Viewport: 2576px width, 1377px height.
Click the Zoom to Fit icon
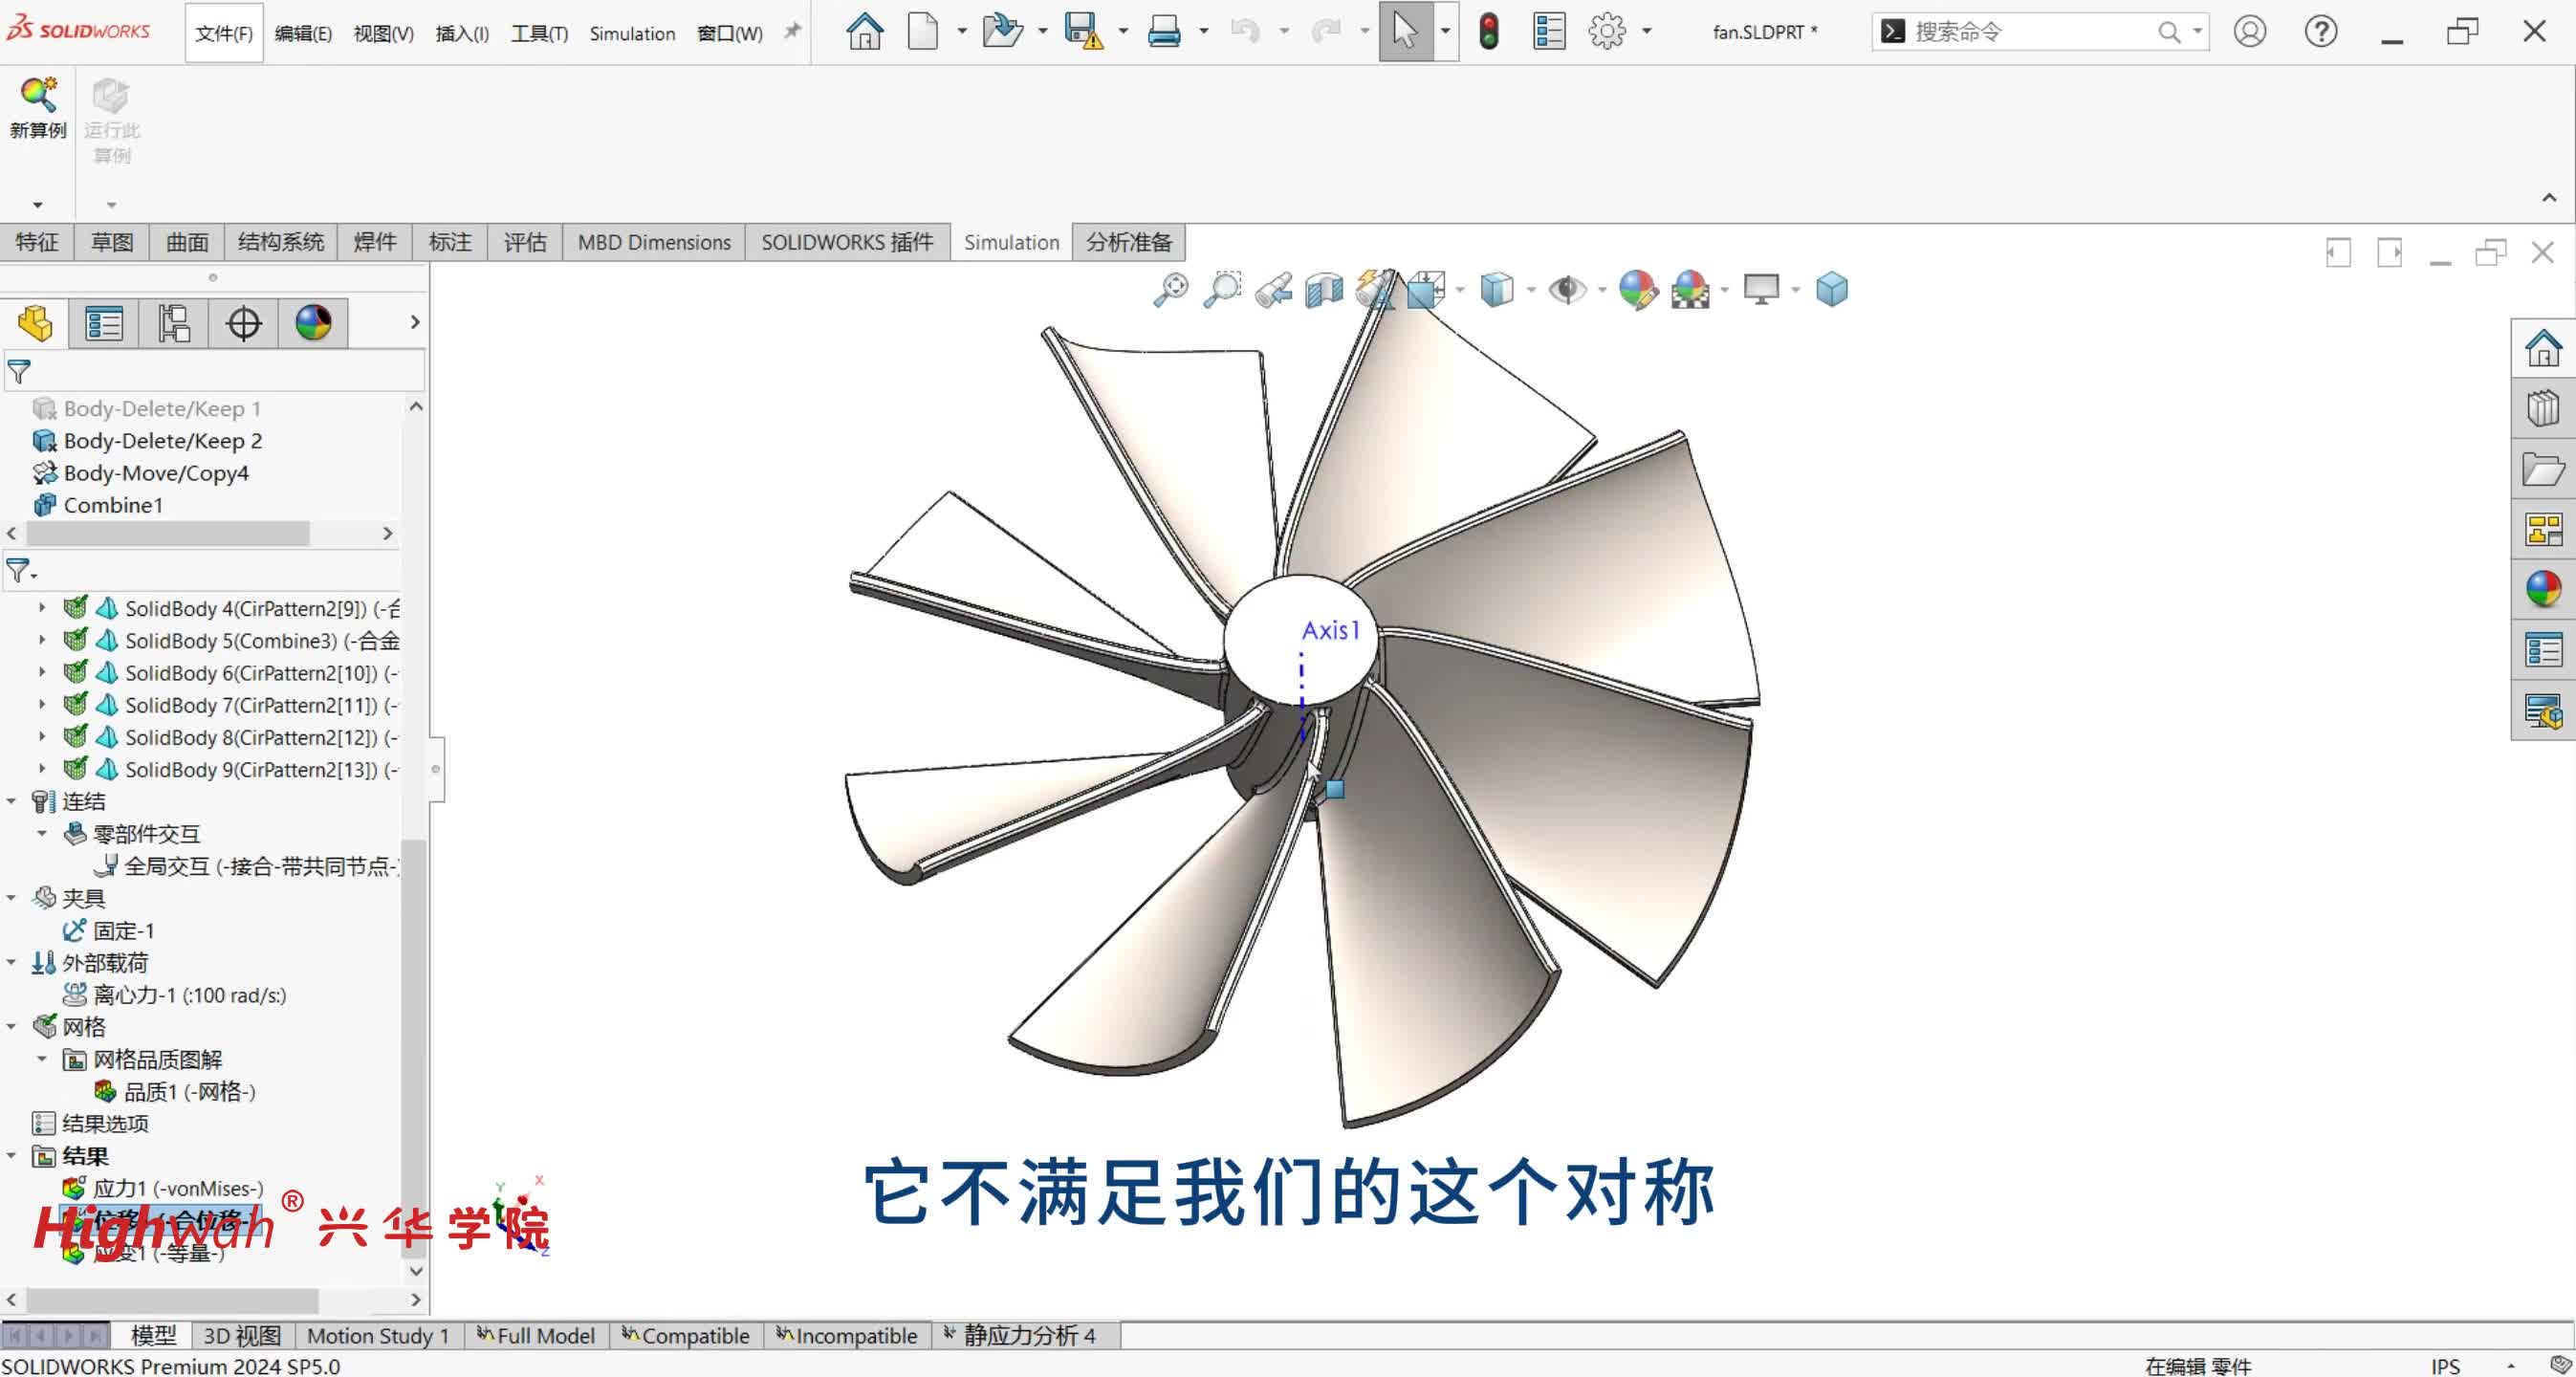[x=1170, y=290]
